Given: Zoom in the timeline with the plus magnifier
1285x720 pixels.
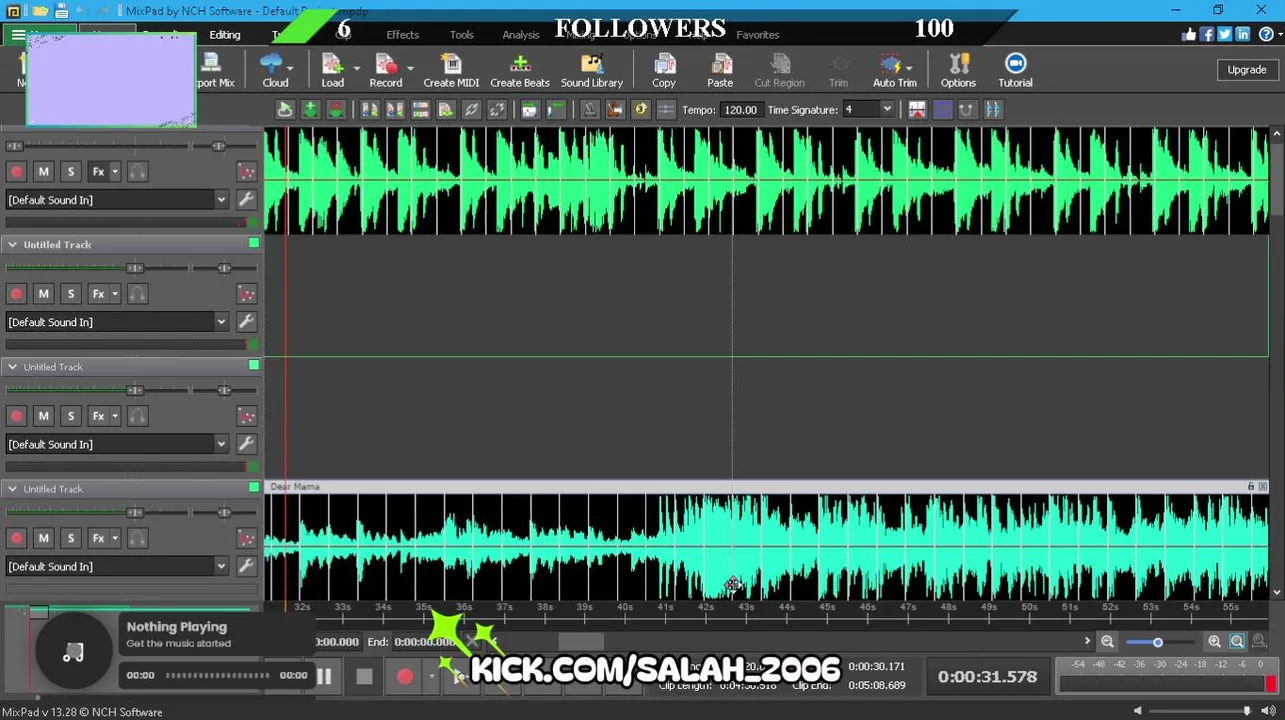Looking at the screenshot, I should [1214, 642].
